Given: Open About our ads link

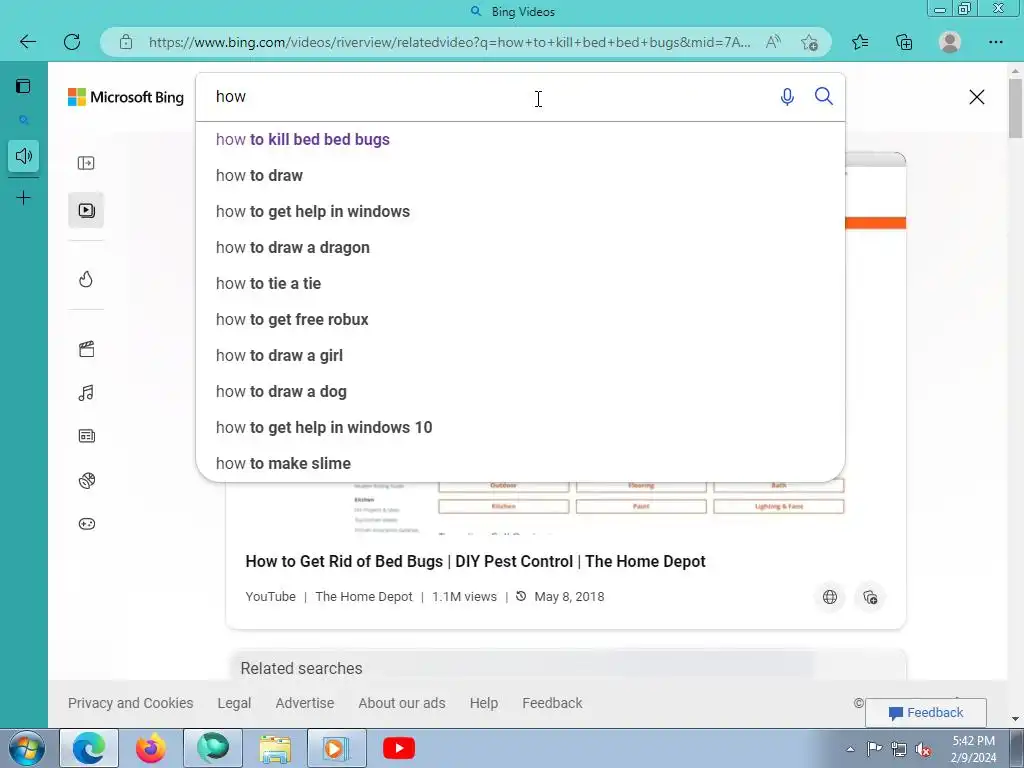Looking at the screenshot, I should tap(402, 703).
